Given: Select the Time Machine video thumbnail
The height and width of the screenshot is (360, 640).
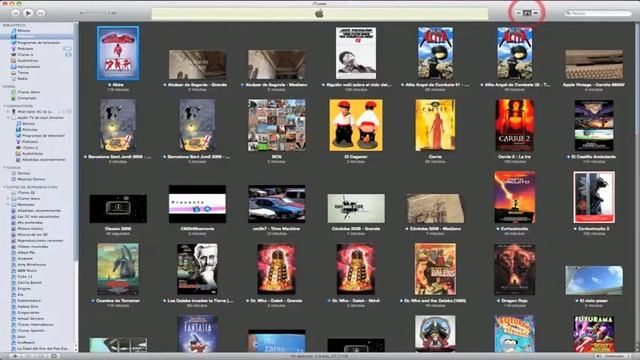Looking at the screenshot, I should tap(277, 204).
